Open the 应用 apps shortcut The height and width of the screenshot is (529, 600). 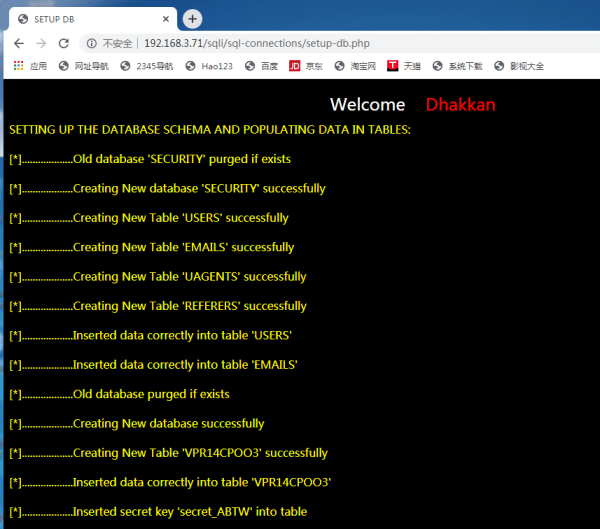coord(29,66)
